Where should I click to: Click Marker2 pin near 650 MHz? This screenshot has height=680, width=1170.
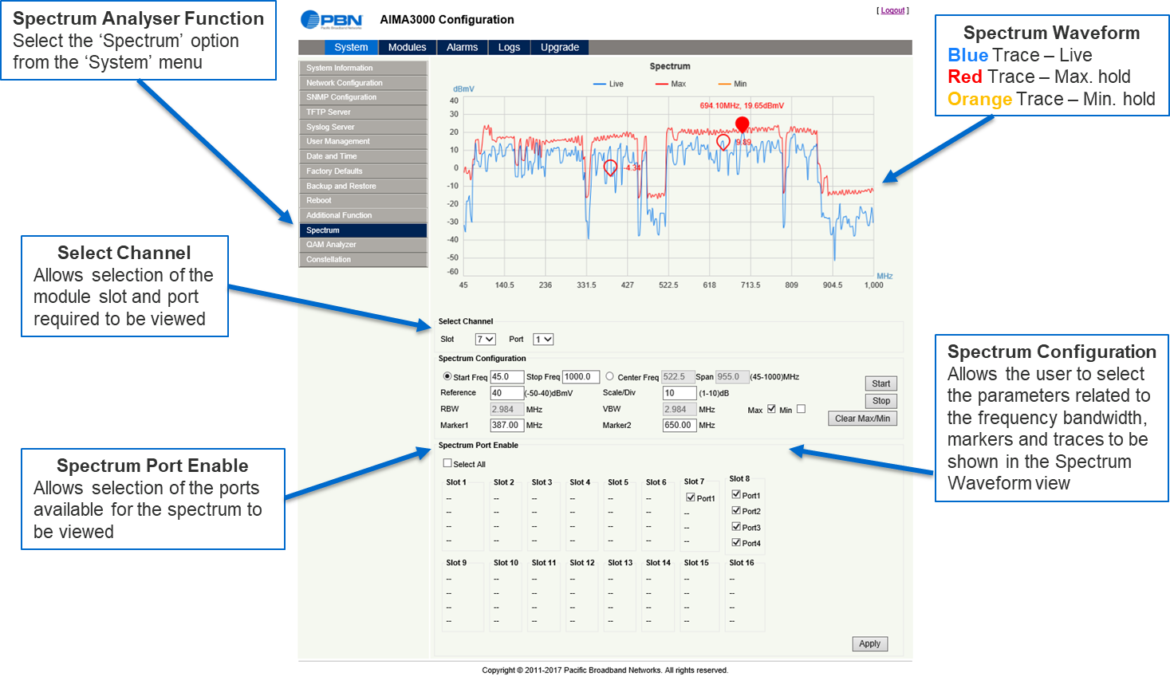pos(723,143)
